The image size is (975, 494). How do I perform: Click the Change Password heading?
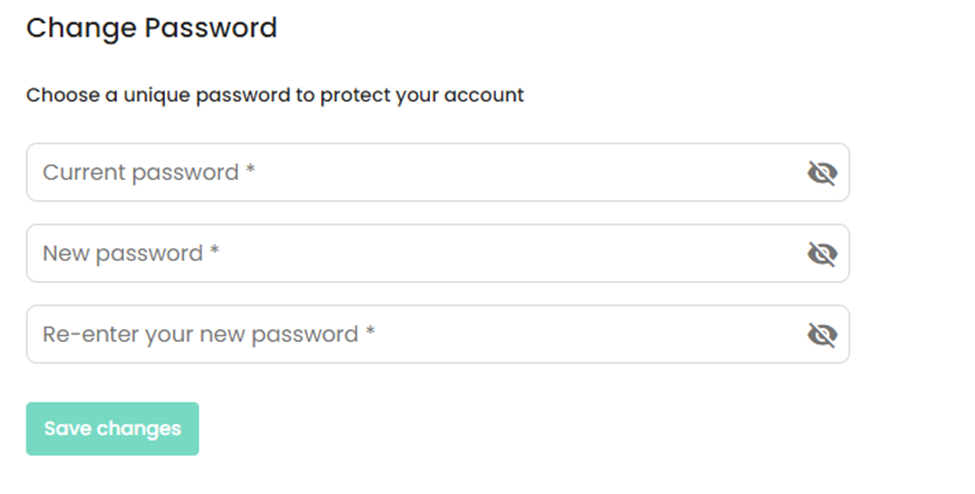click(x=151, y=28)
